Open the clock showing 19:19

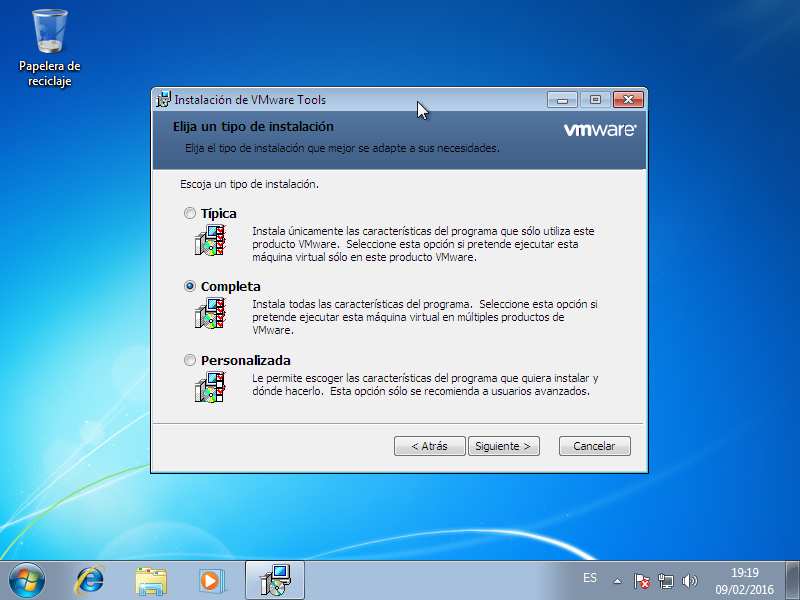coord(744,581)
